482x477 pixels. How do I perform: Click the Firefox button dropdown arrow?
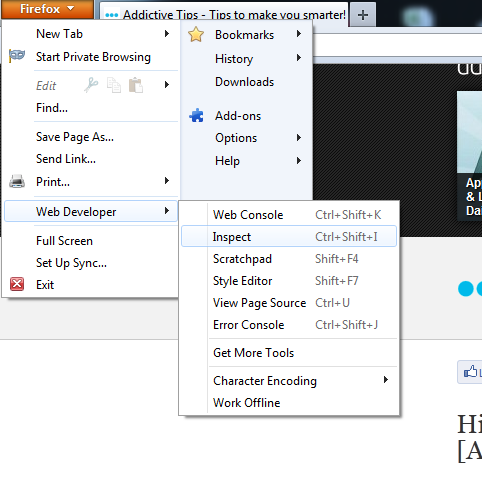point(71,8)
